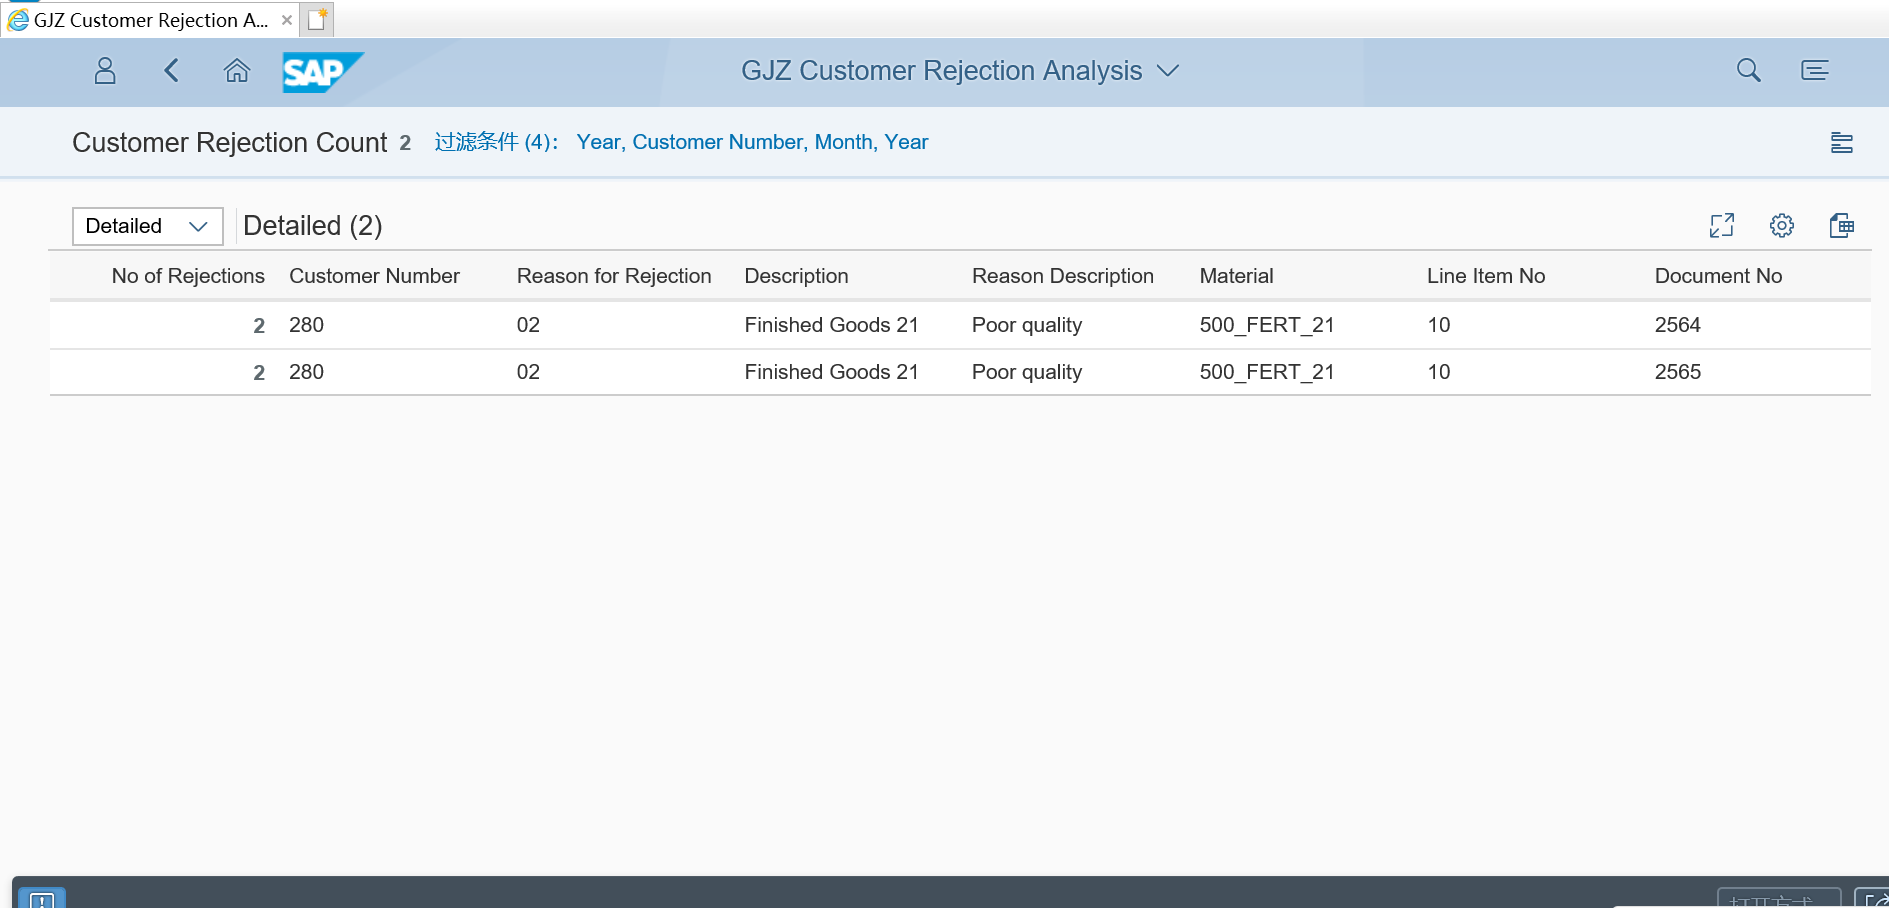Open the top-right options list icon

(1814, 71)
